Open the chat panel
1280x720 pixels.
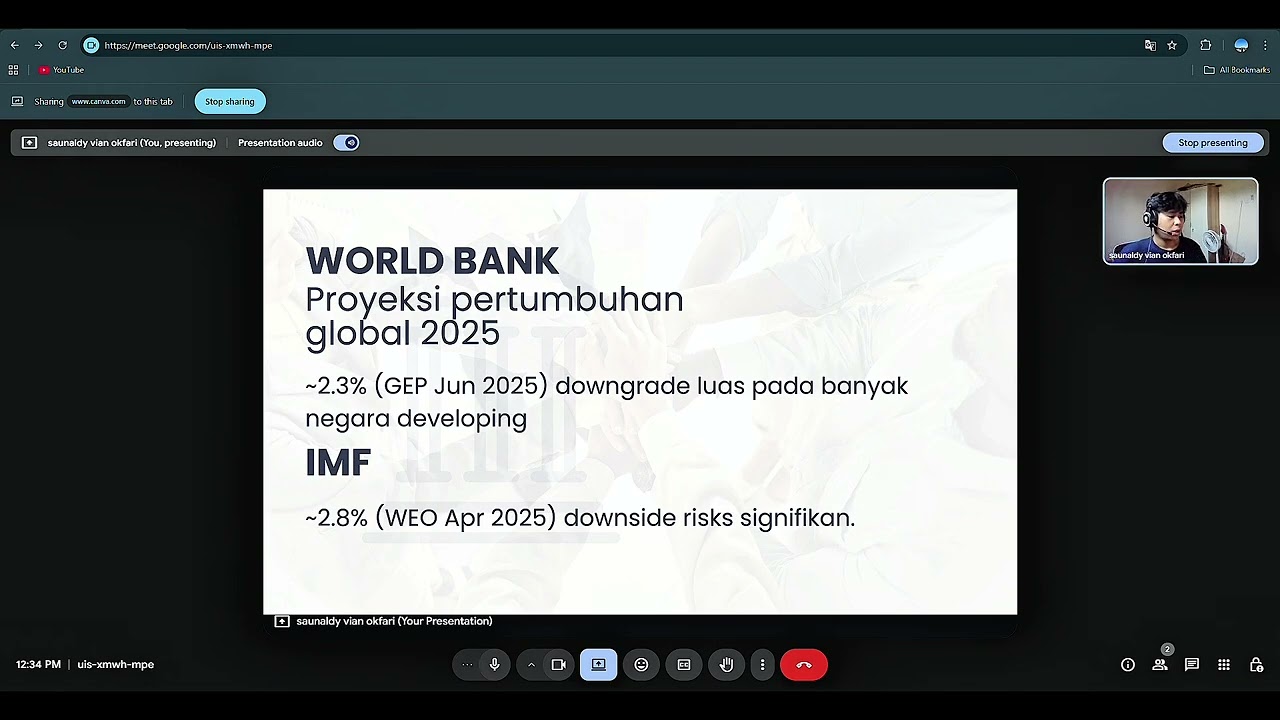tap(1192, 665)
